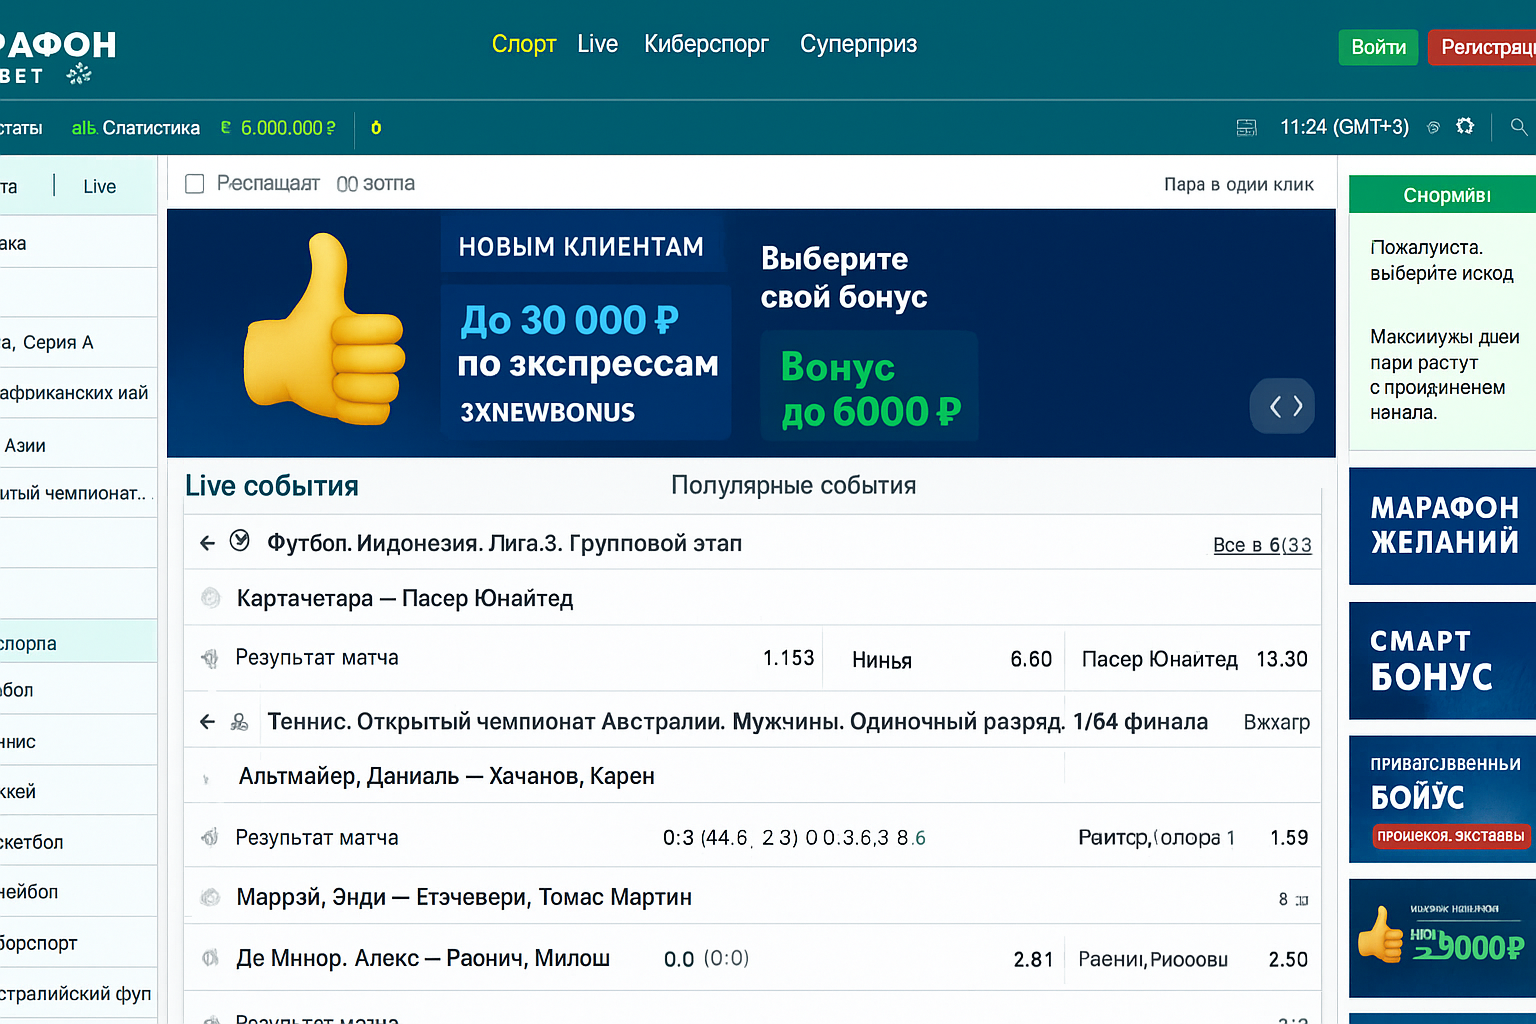1536x1024 pixels.
Task: Collapse the Футбол Индонезия league section
Action: click(x=207, y=543)
